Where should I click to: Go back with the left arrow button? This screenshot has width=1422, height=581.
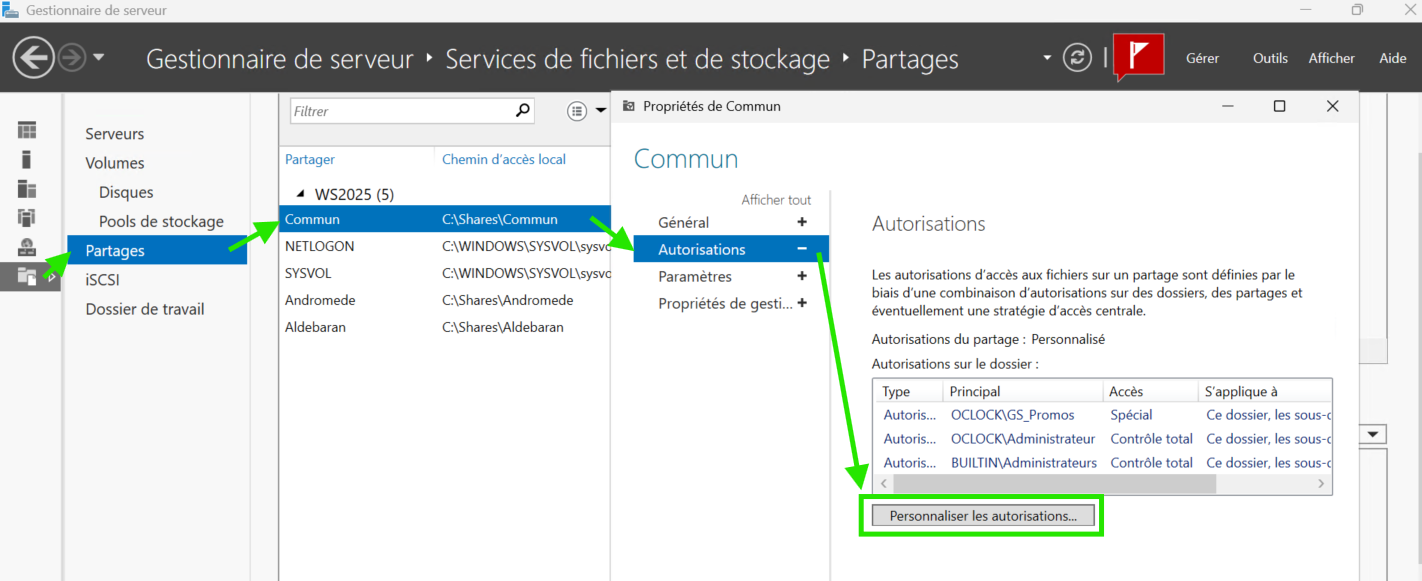(x=33, y=58)
